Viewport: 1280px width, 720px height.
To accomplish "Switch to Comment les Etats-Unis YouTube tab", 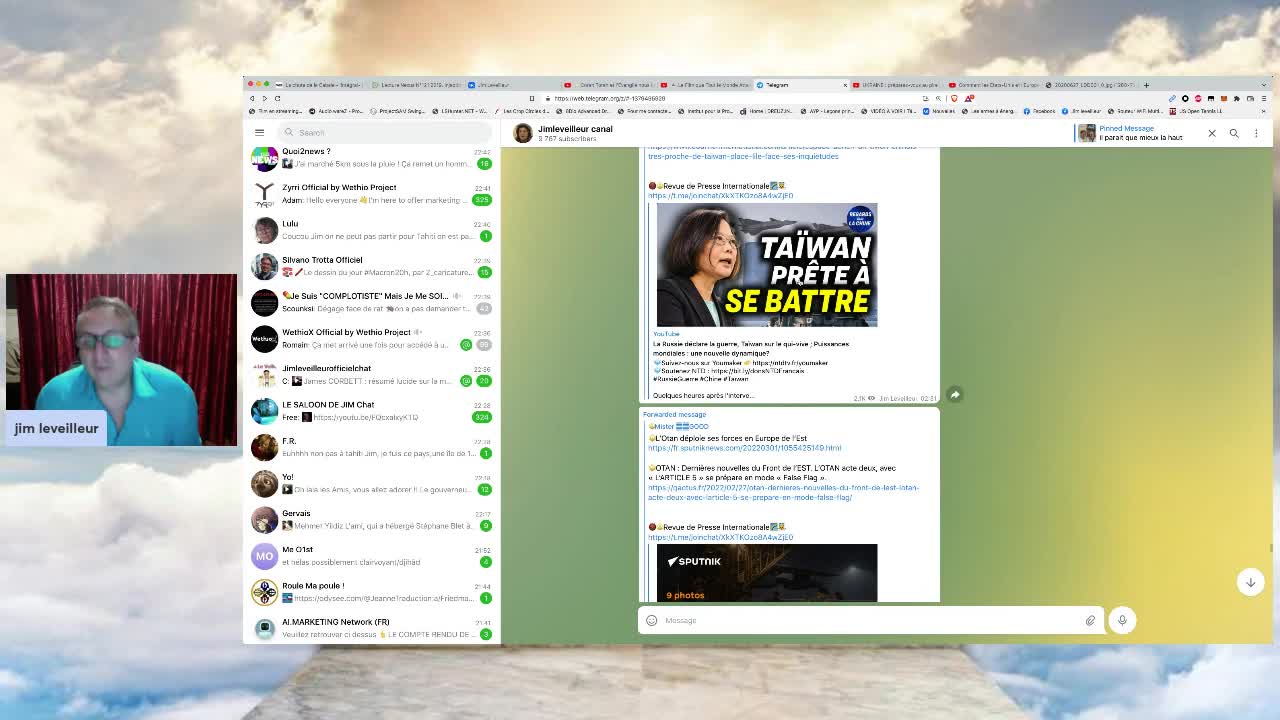I will (x=992, y=85).
